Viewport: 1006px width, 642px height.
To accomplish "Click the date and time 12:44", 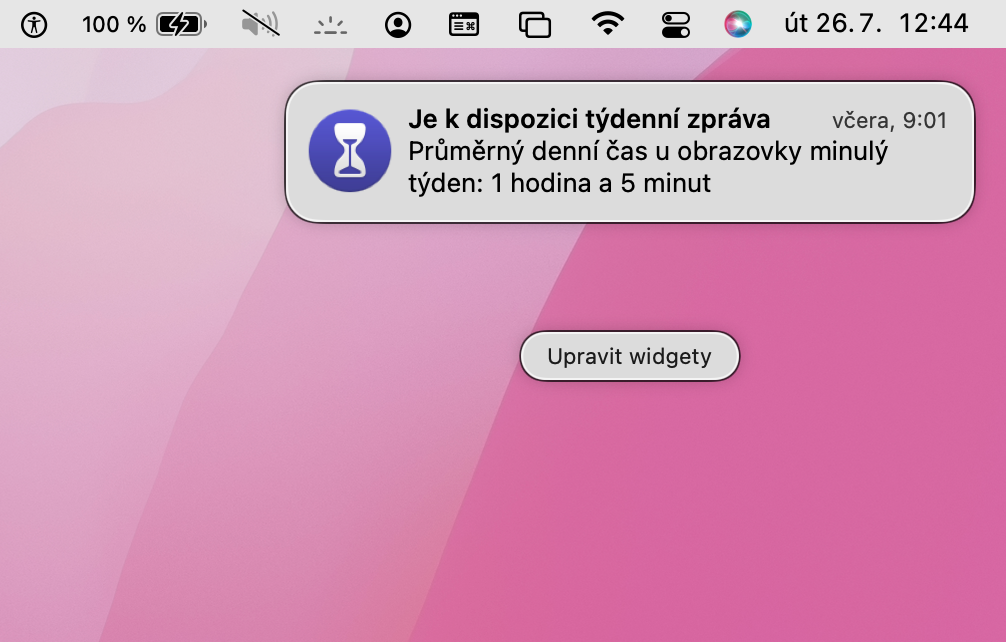I will 876,24.
